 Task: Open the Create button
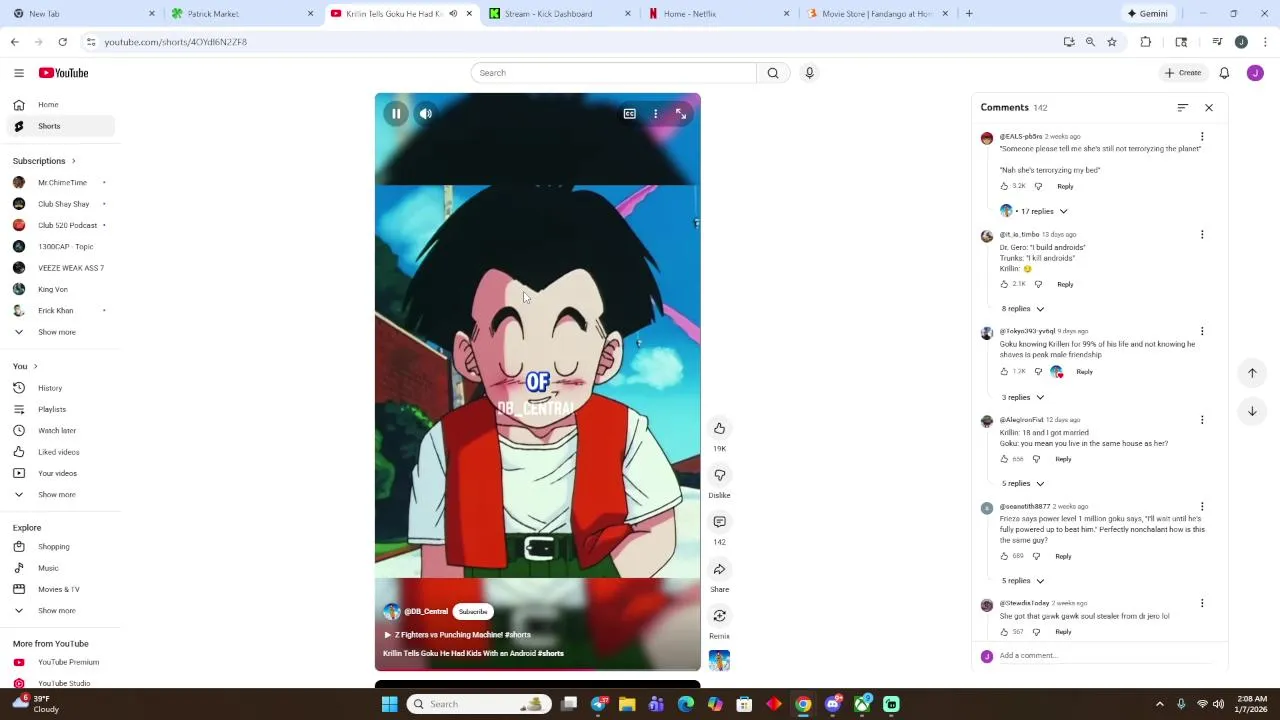(1183, 73)
